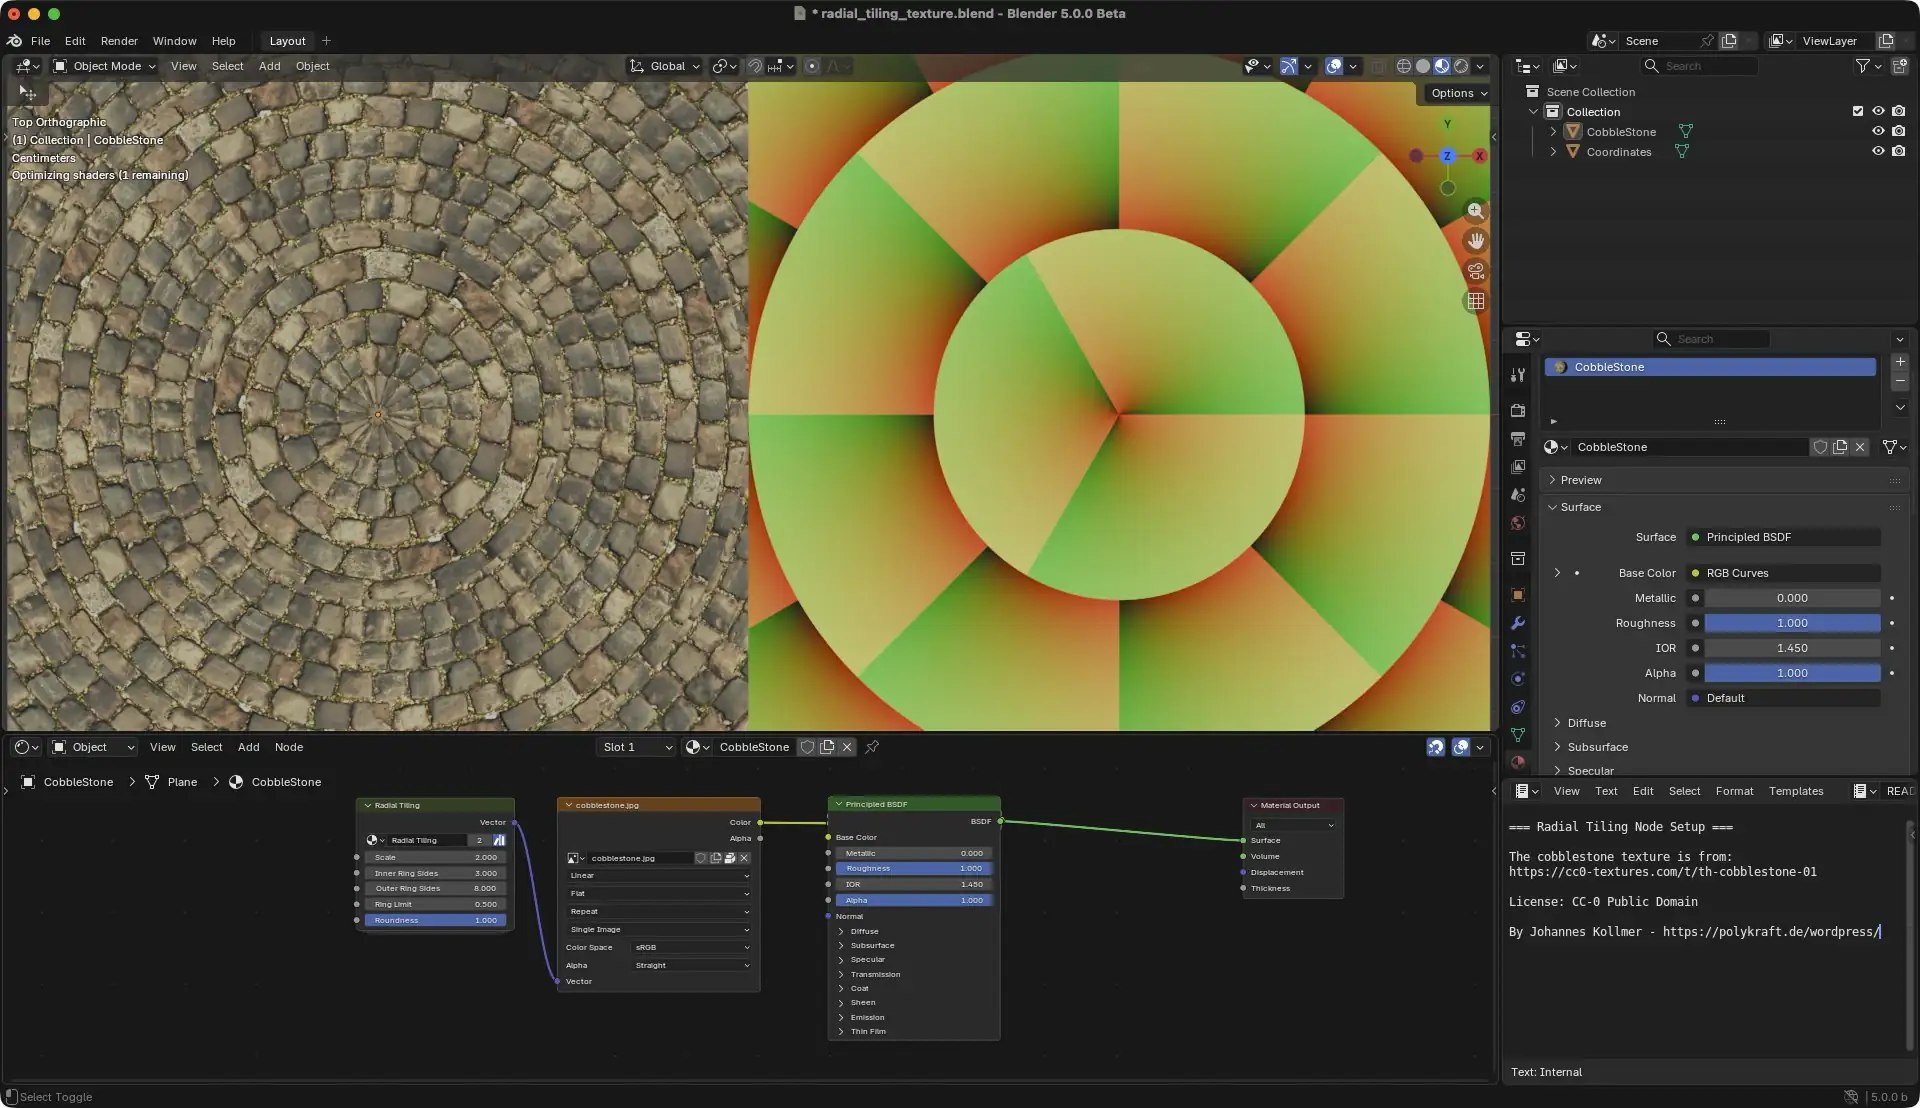Click the Search field in the outliner
1920x1108 pixels.
pyautogui.click(x=1700, y=66)
